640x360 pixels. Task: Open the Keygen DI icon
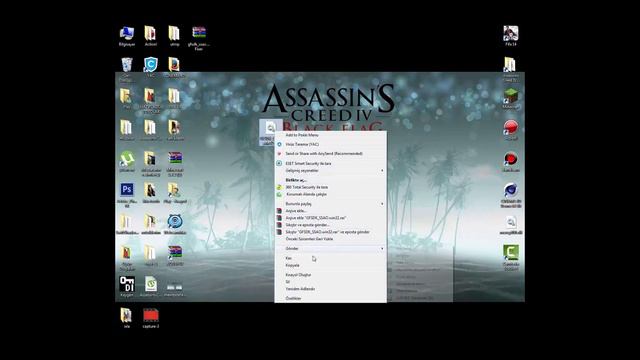[127, 287]
